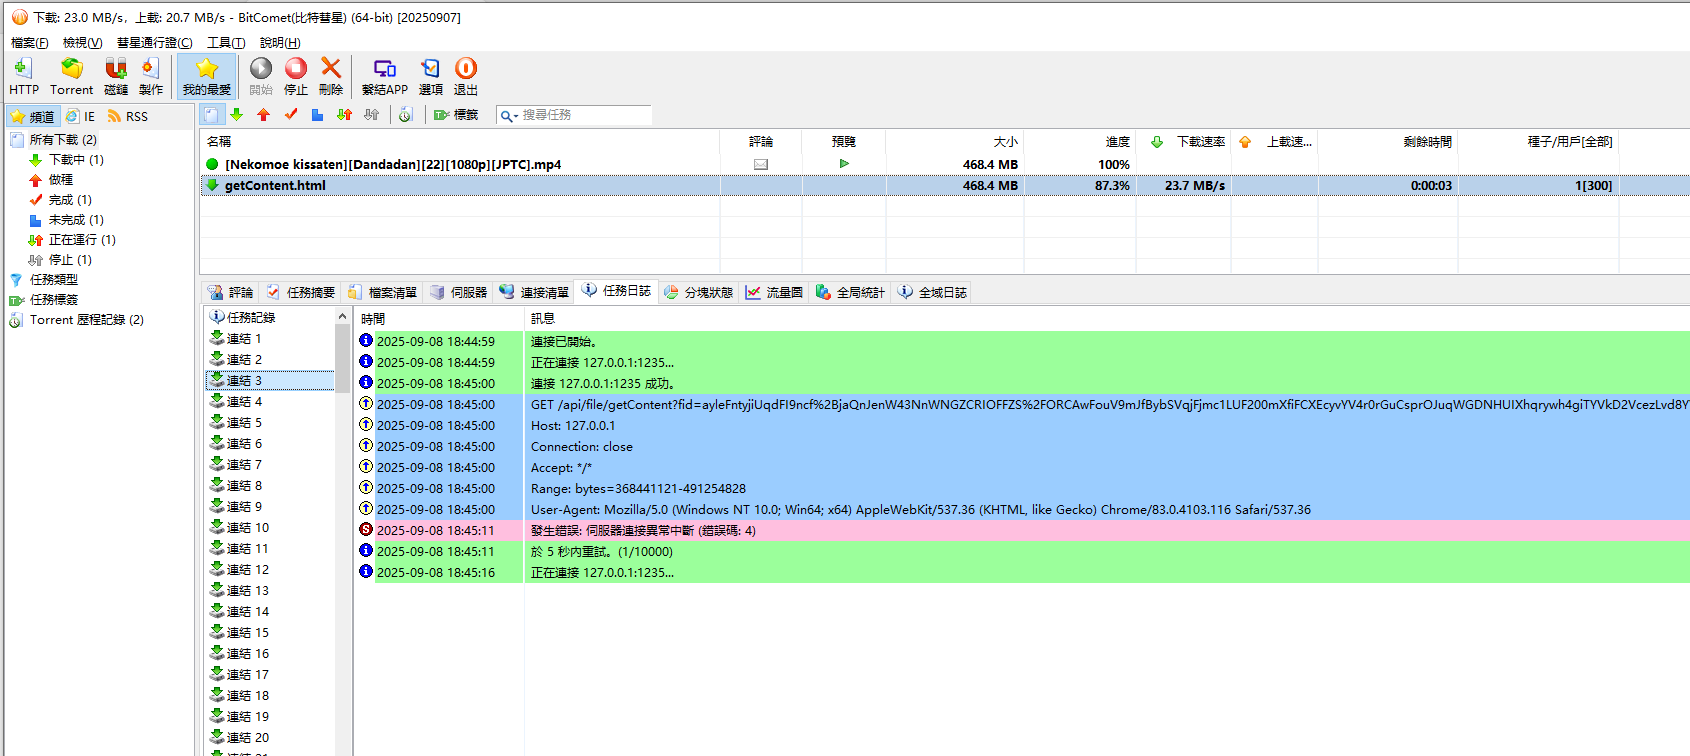Click the HTTP new download icon
The height and width of the screenshot is (756, 1690).
(23, 75)
